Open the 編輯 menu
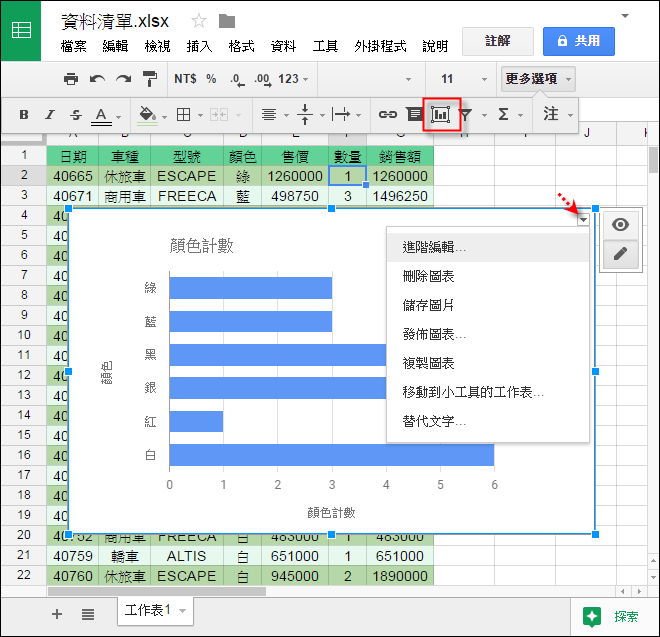 tap(115, 46)
